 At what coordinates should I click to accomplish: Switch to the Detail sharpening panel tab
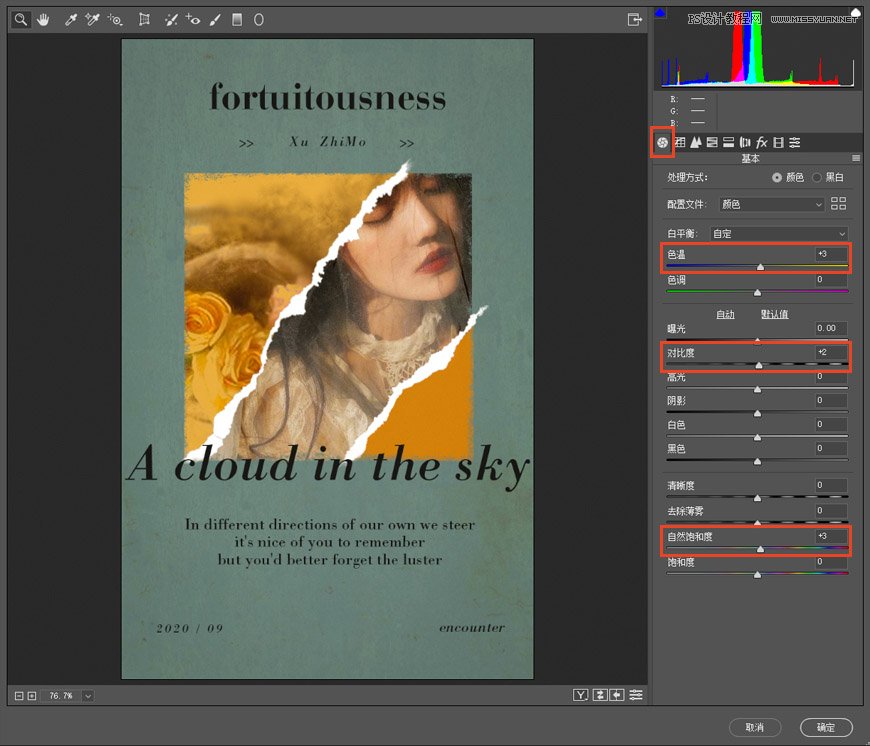point(696,142)
